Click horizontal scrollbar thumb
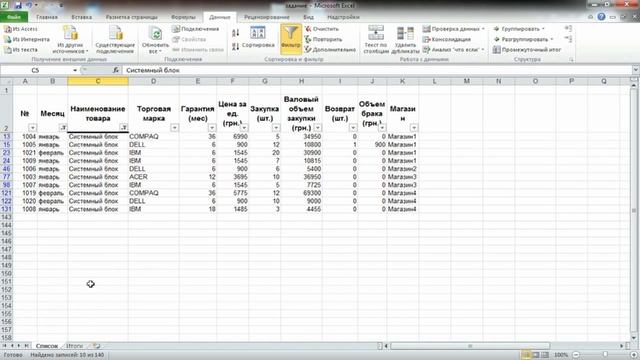The height and width of the screenshot is (360, 640). (x=470, y=346)
